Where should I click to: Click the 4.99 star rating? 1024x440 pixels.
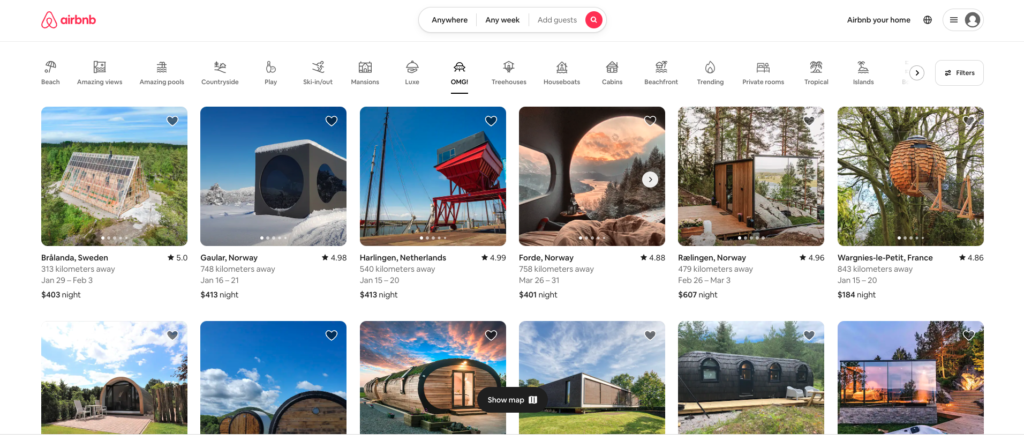pos(494,258)
